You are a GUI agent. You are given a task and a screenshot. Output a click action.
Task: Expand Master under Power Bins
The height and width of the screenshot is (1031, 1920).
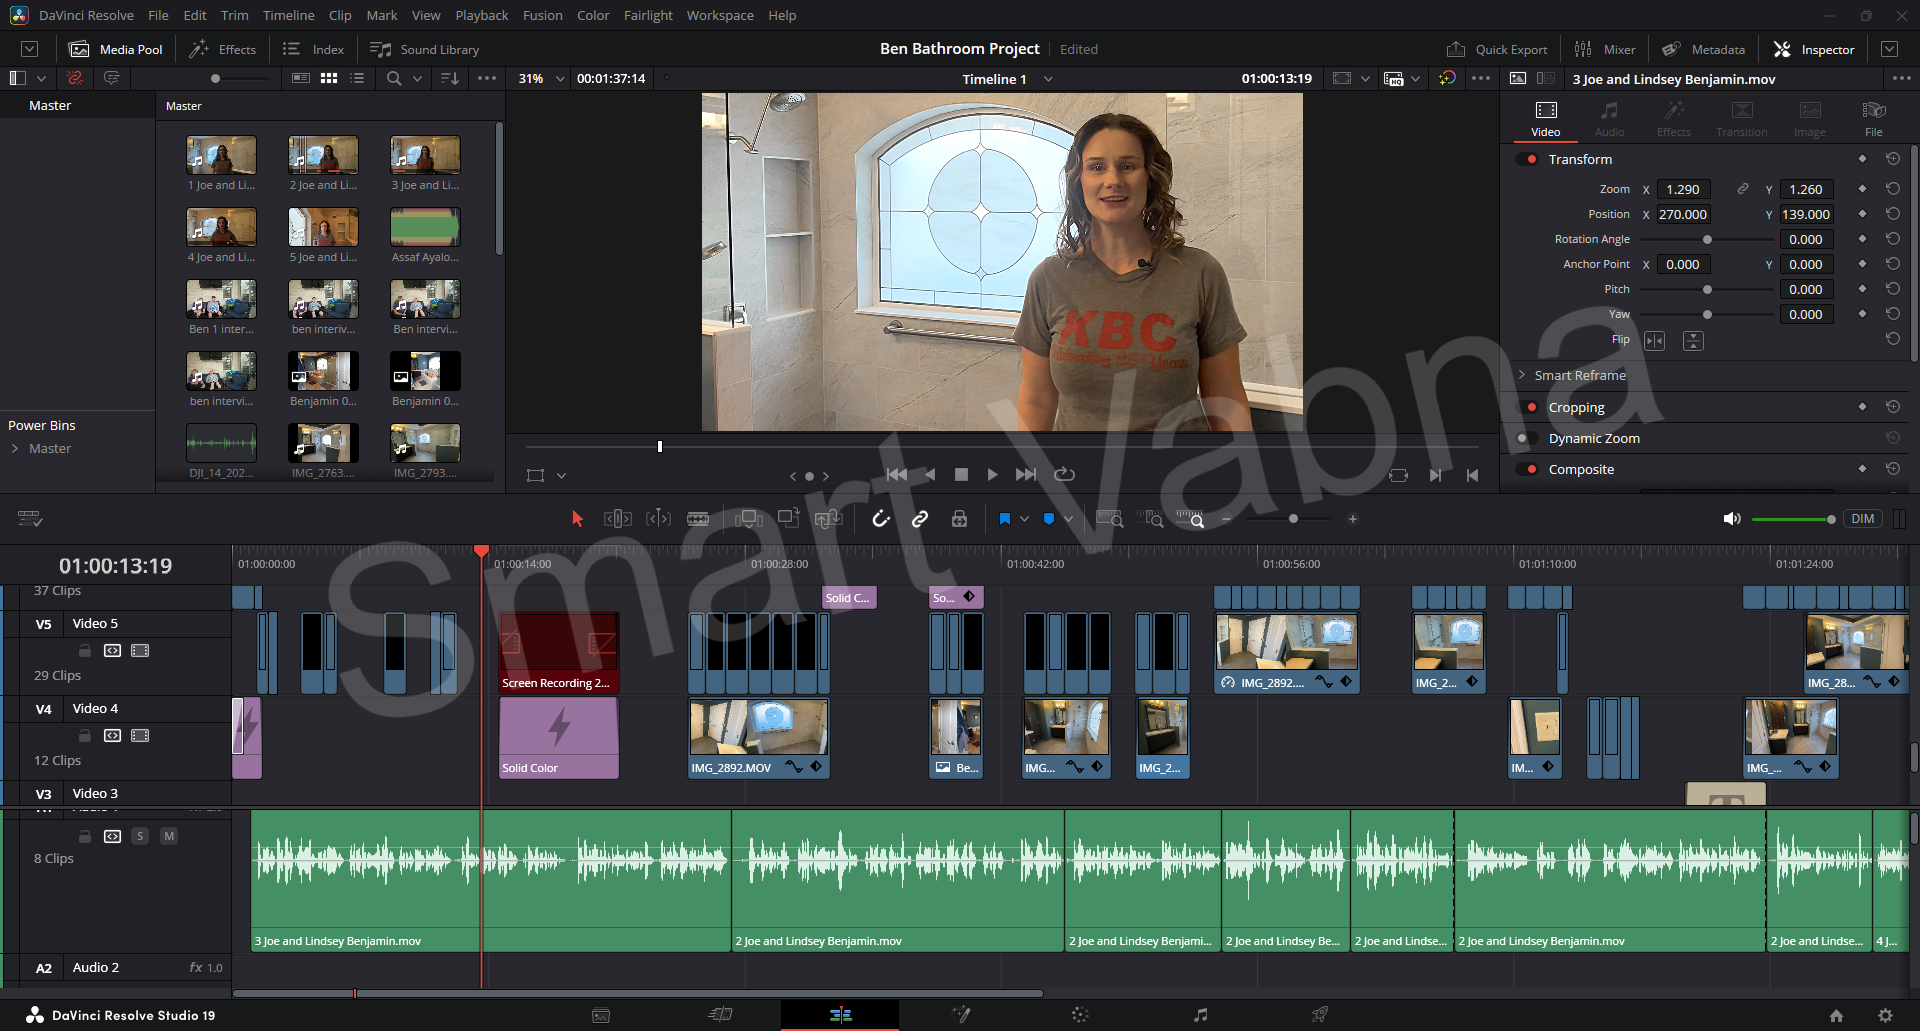(15, 448)
